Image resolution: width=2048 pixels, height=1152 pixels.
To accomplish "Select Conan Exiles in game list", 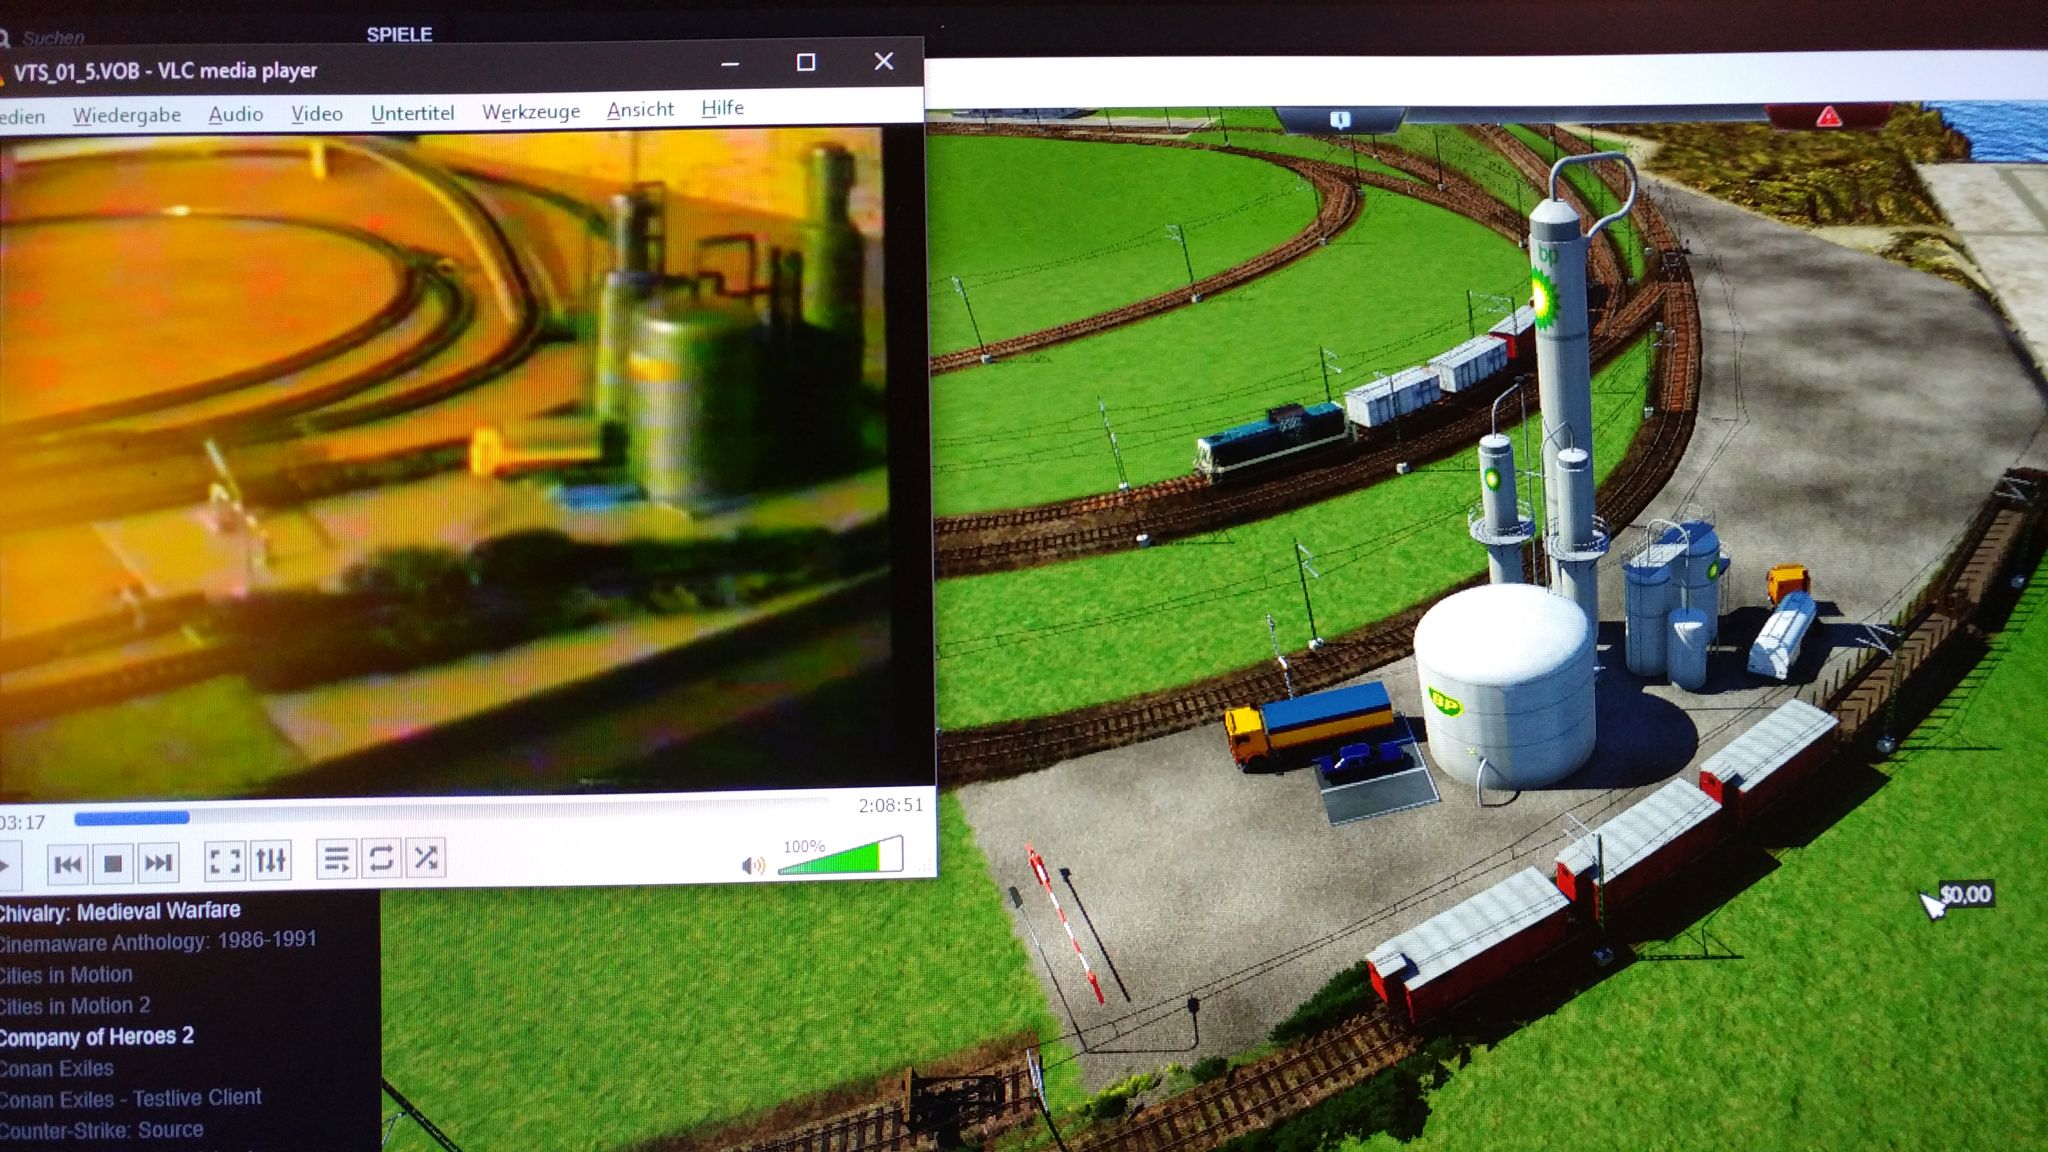I will (57, 1068).
